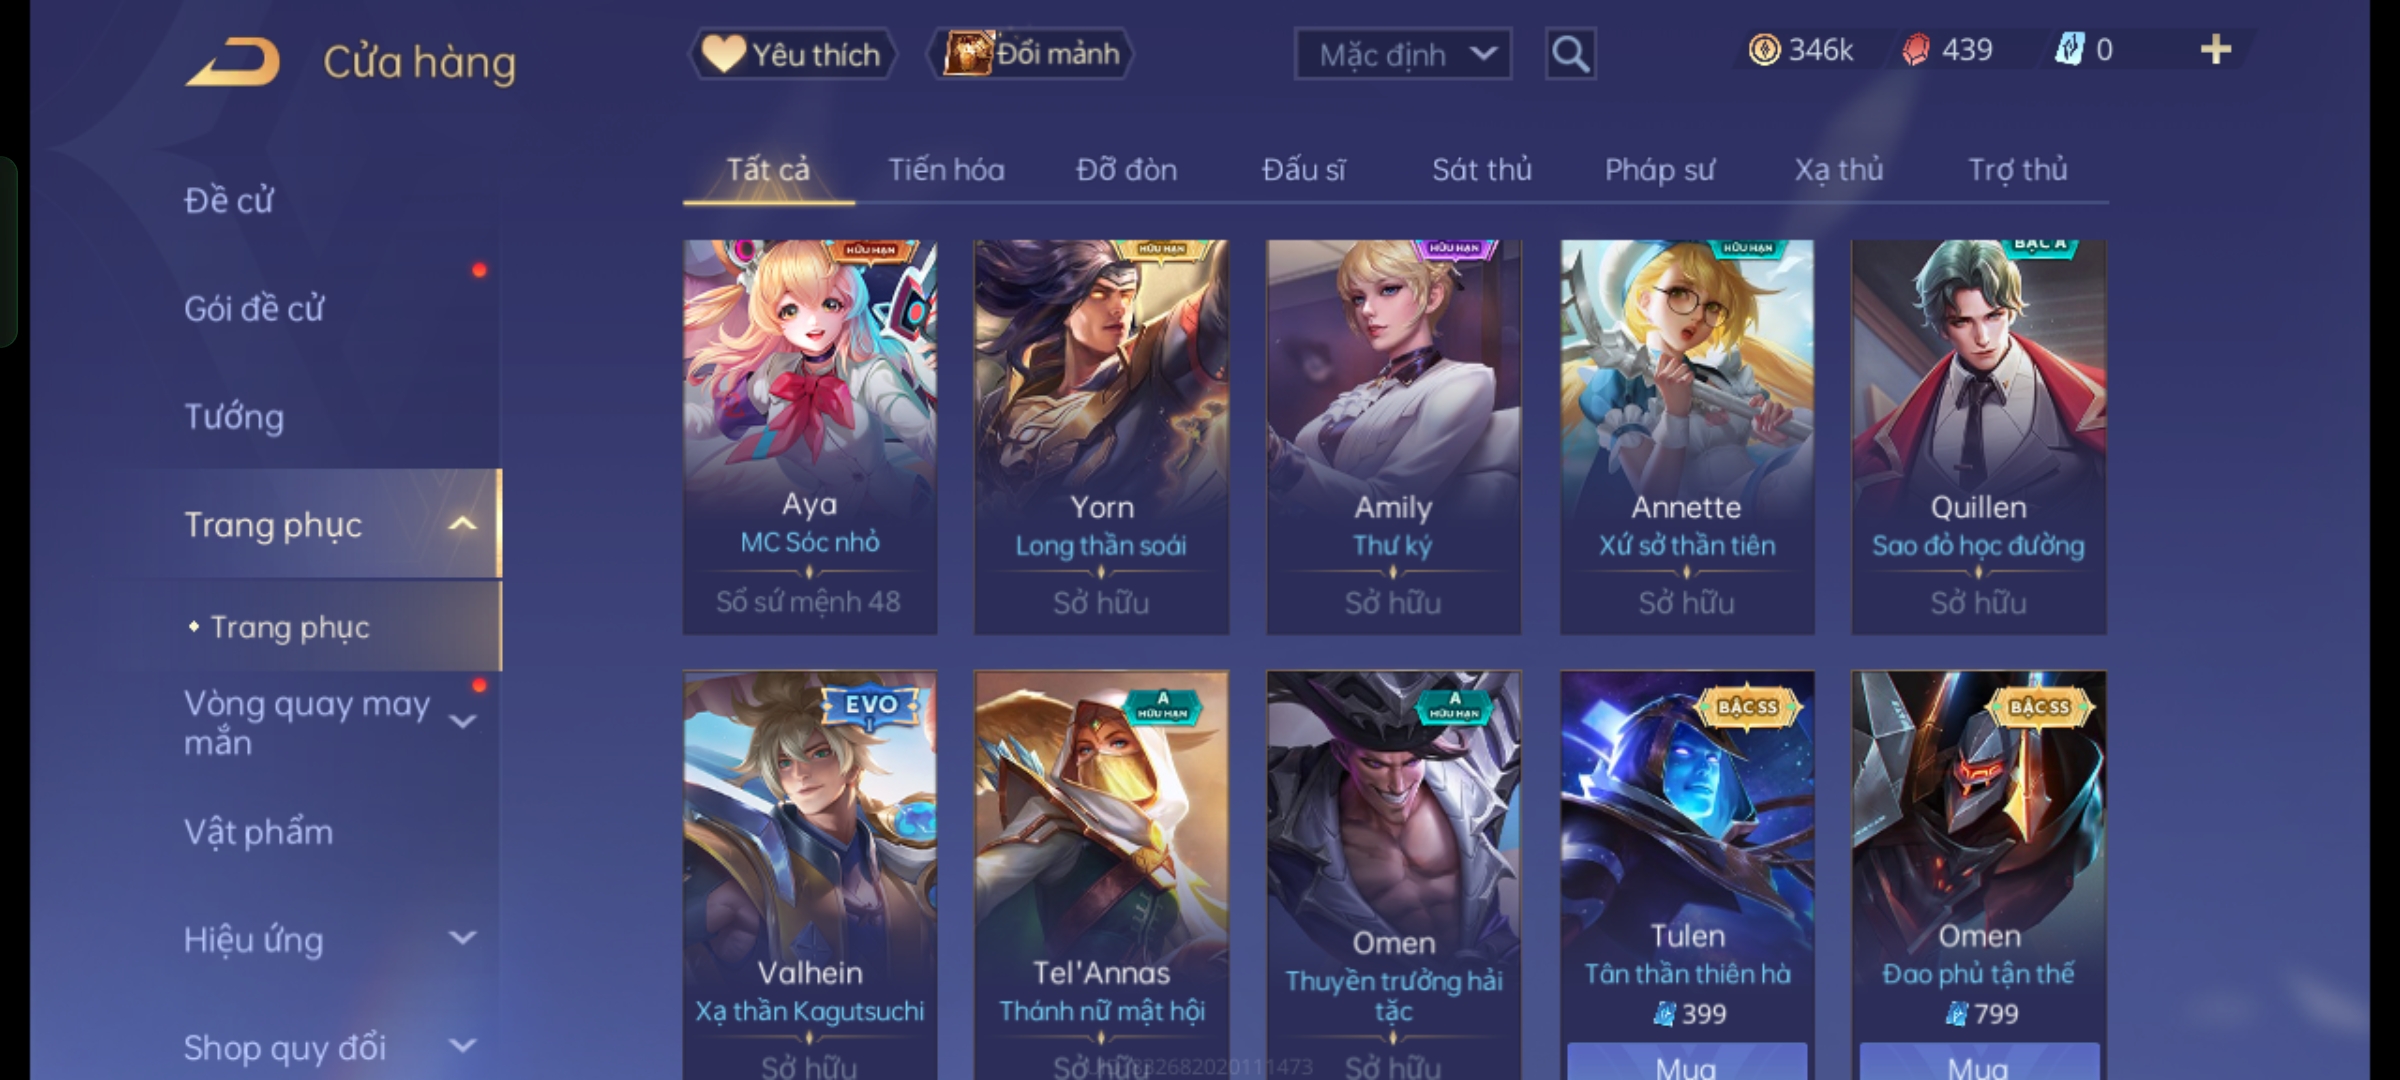
Task: Collapse the Trang phục sidebar section
Action: [462, 524]
